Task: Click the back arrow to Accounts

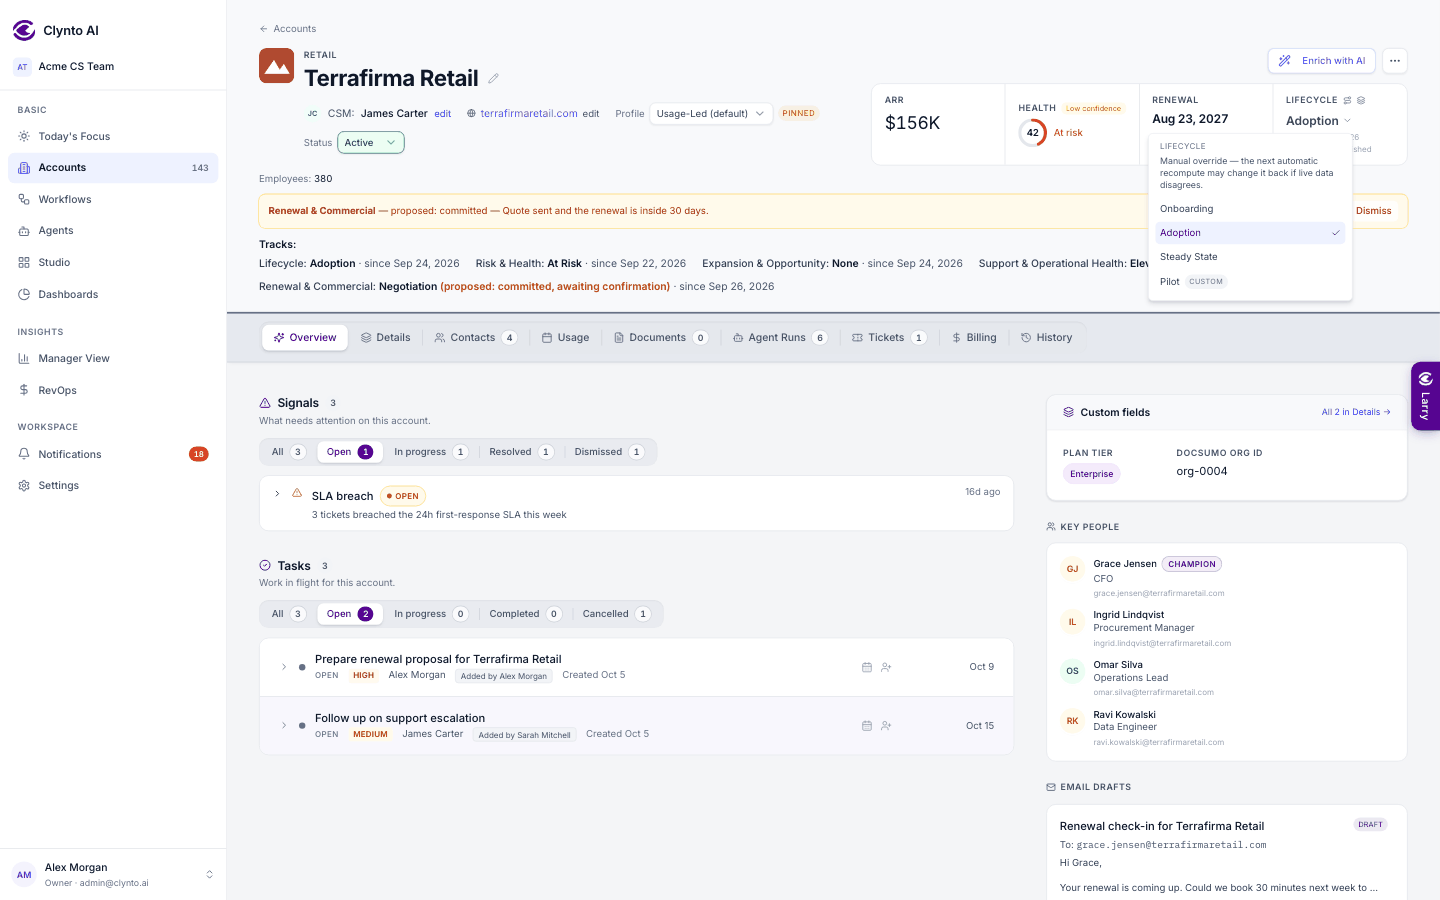Action: click(x=264, y=29)
